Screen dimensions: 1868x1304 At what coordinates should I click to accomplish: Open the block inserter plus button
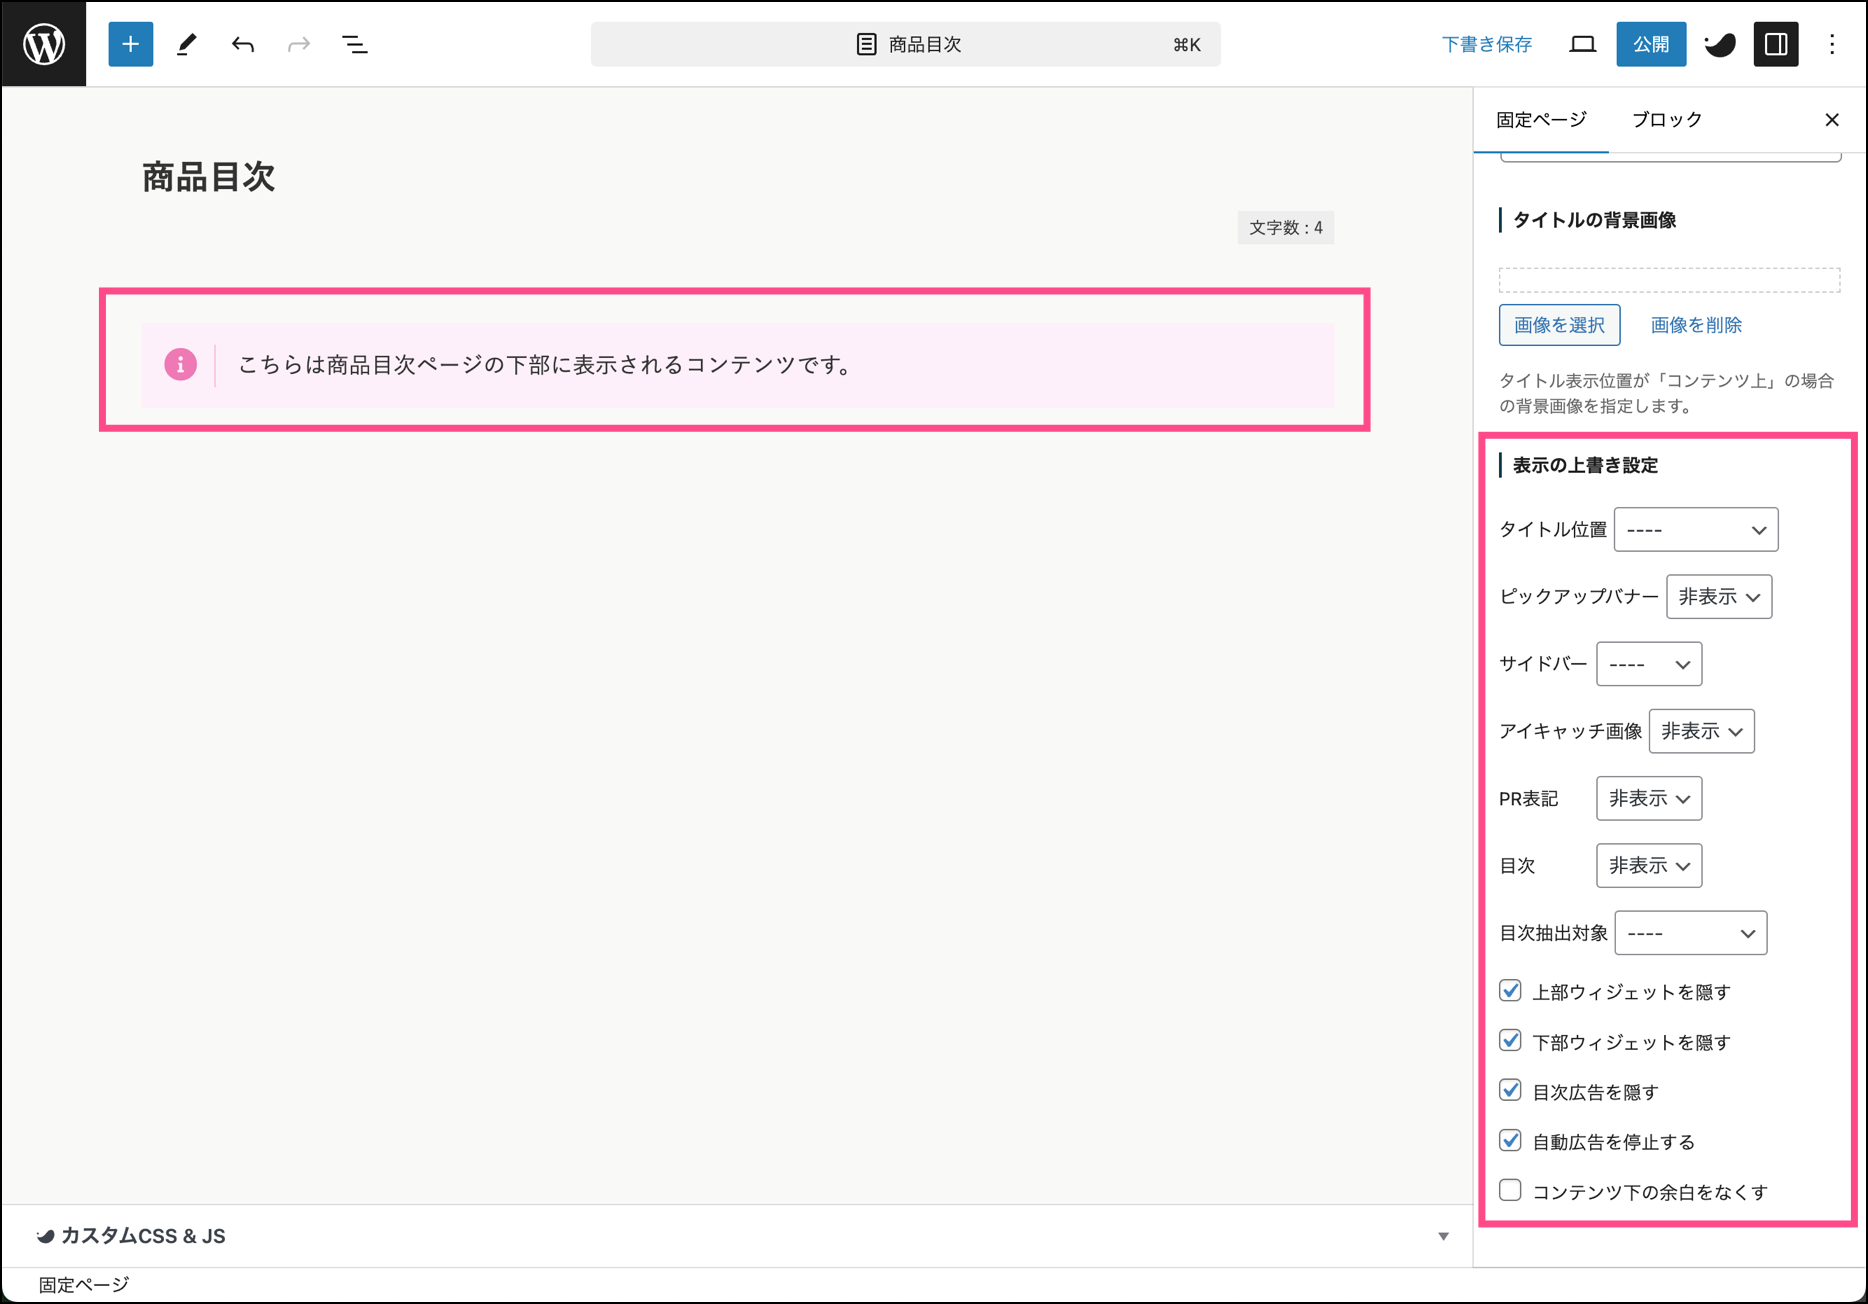click(x=130, y=44)
